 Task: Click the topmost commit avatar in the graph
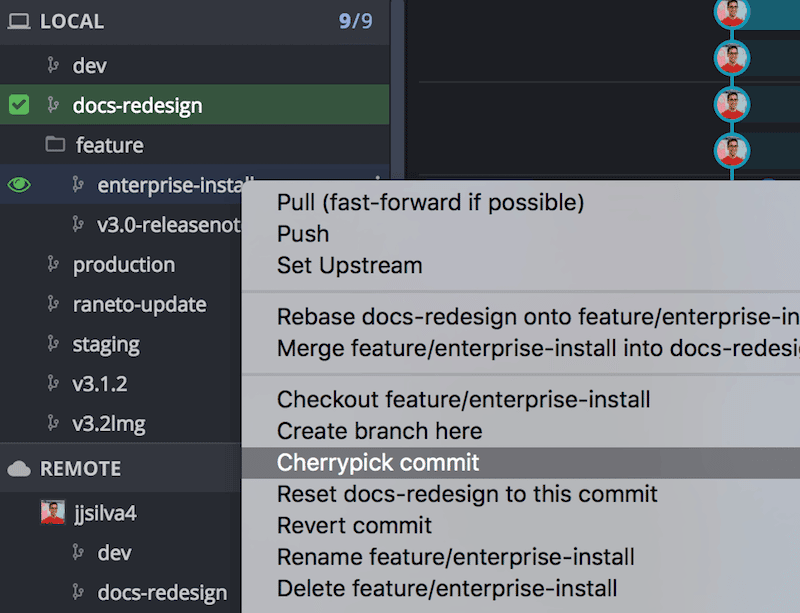[x=733, y=14]
